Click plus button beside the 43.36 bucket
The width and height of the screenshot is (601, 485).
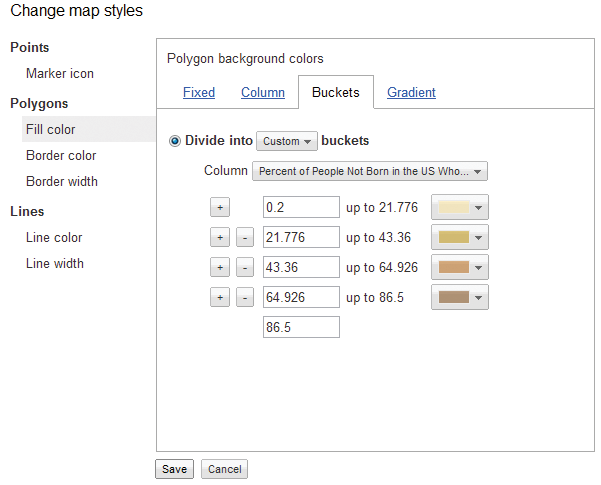(220, 267)
